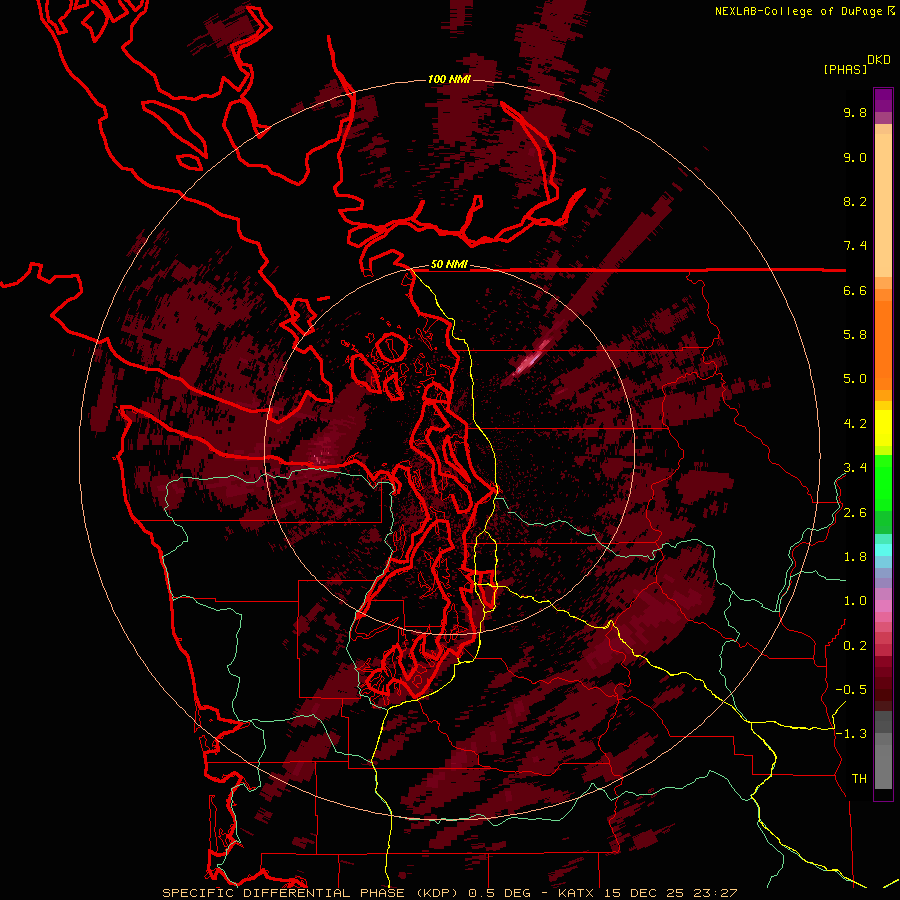Screen dimensions: 900x900
Task: Click the 5.0 value on the color scale
Action: (855, 379)
